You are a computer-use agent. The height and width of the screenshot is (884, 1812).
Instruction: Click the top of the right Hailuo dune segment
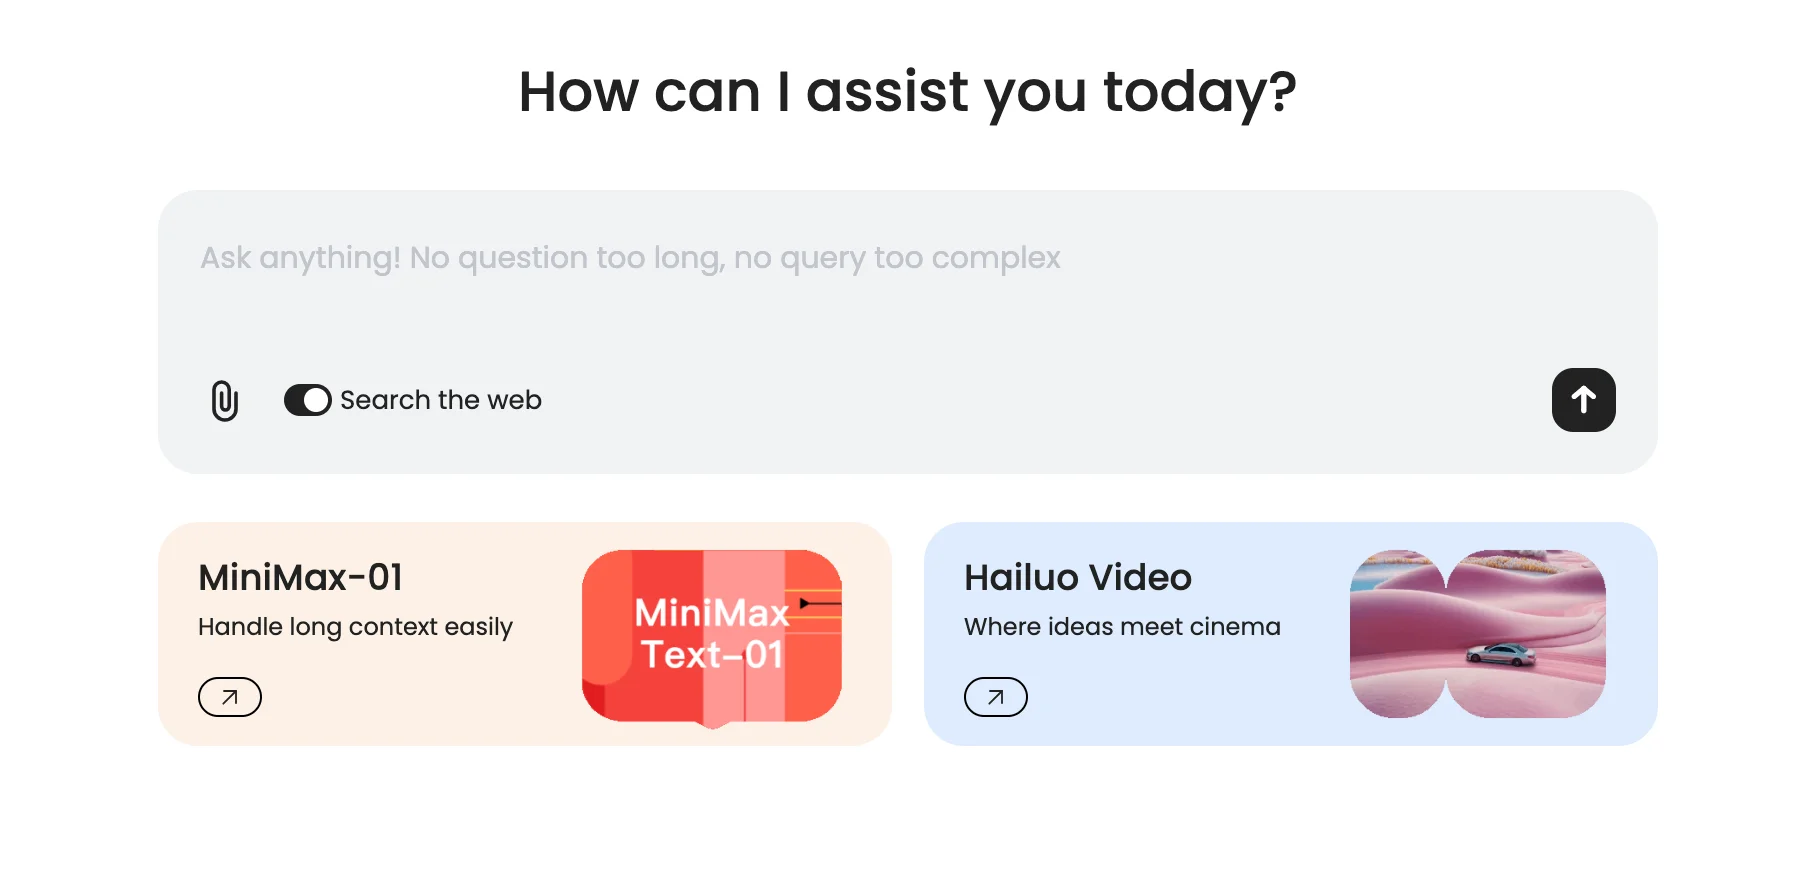pyautogui.click(x=1526, y=565)
